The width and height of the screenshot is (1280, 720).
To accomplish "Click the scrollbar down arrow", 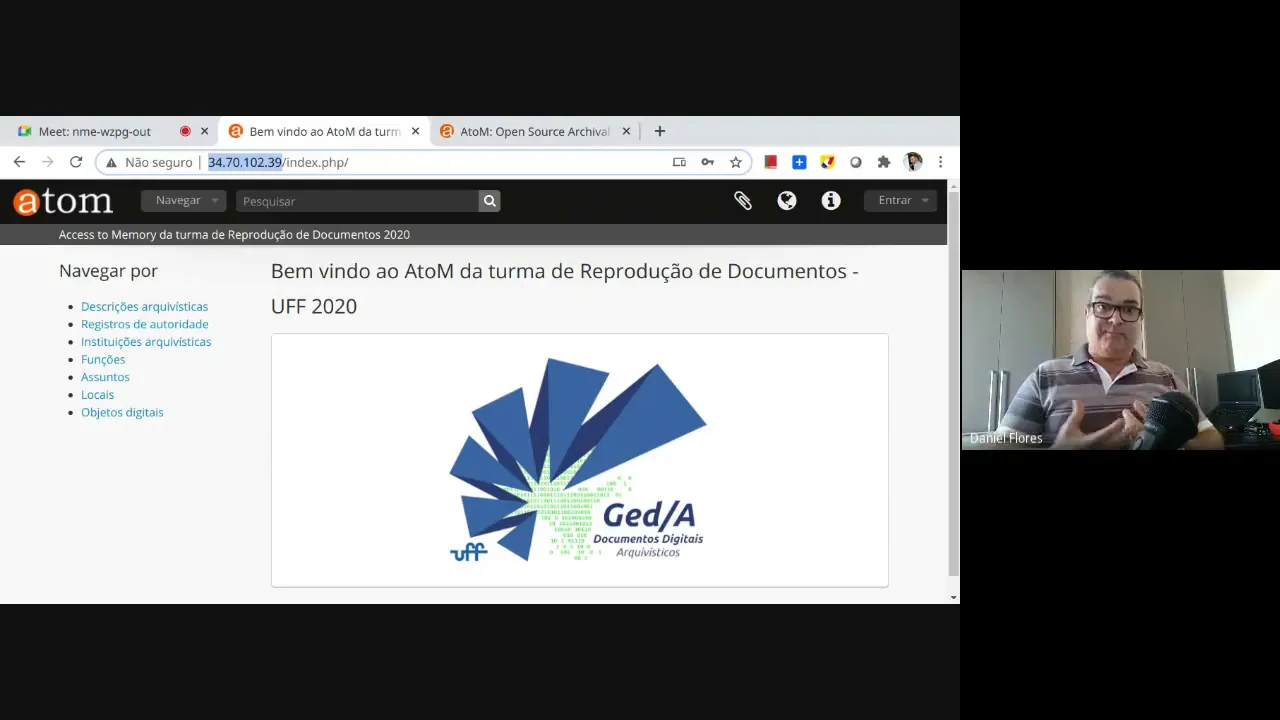I will click(953, 597).
